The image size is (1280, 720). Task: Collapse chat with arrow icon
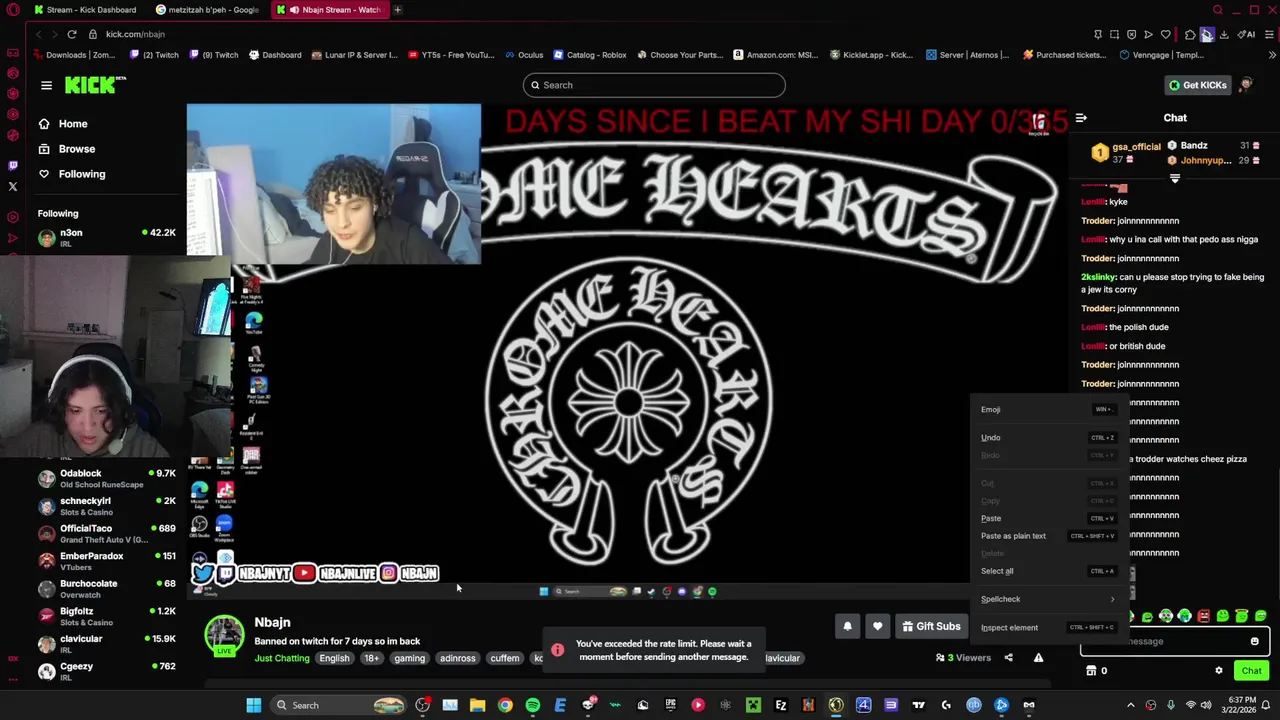[x=1081, y=118]
